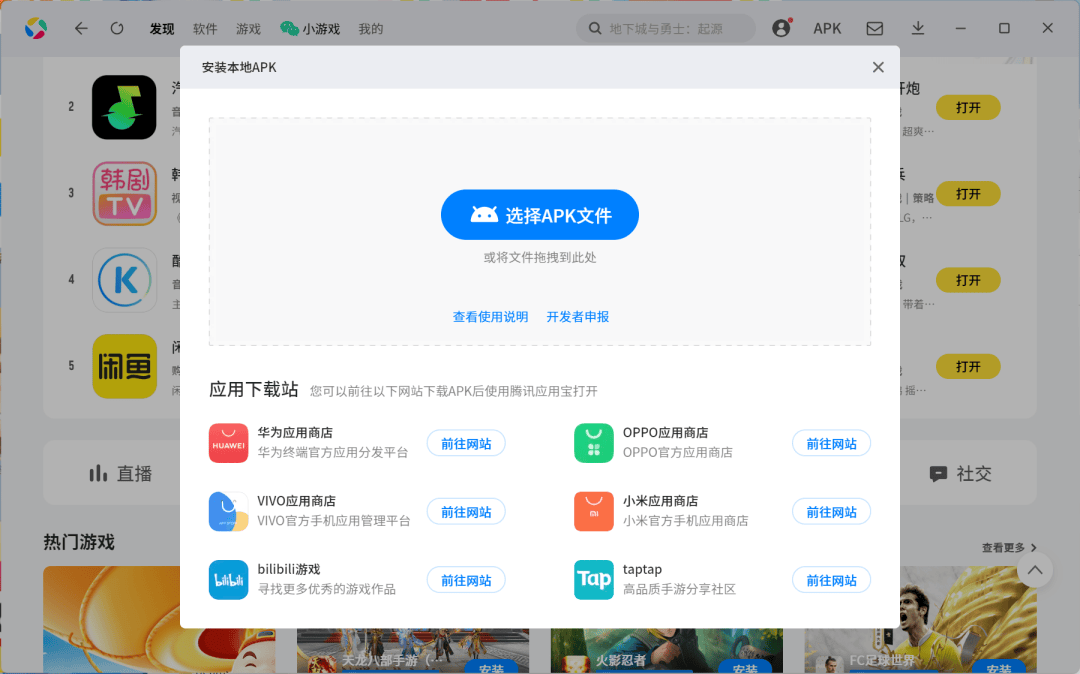Click the 选择APK文件 button
Image resolution: width=1080 pixels, height=674 pixels.
[x=540, y=215]
